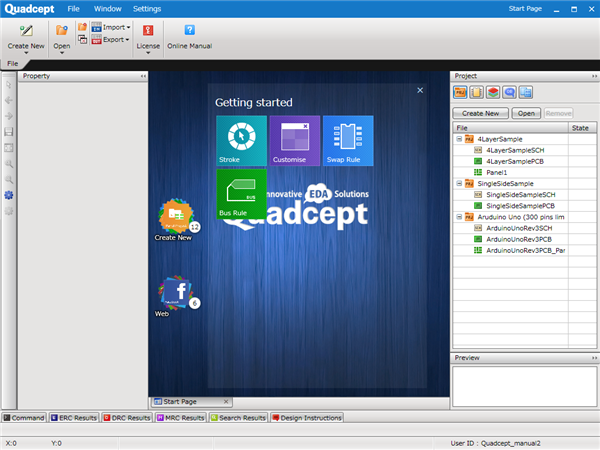This screenshot has width=600, height=450.
Task: Click the Web Facebook badge on start page
Action: (176, 292)
